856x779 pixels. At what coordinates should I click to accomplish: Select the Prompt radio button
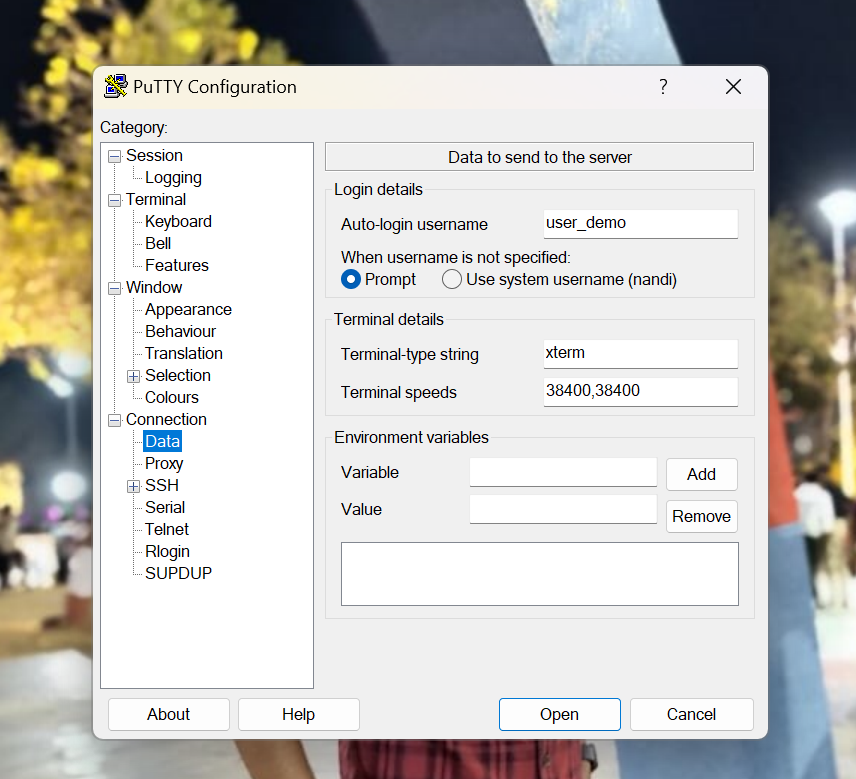[350, 280]
